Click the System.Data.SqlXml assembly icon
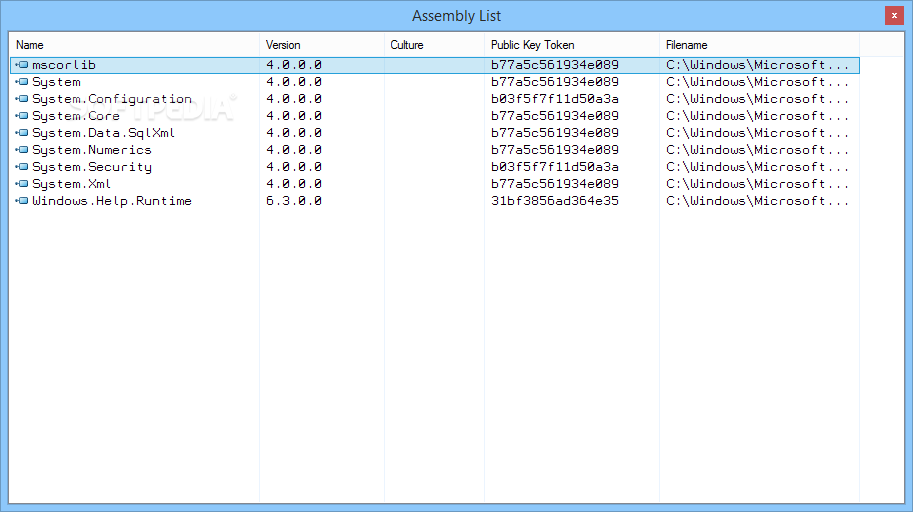The image size is (913, 512). (22, 132)
